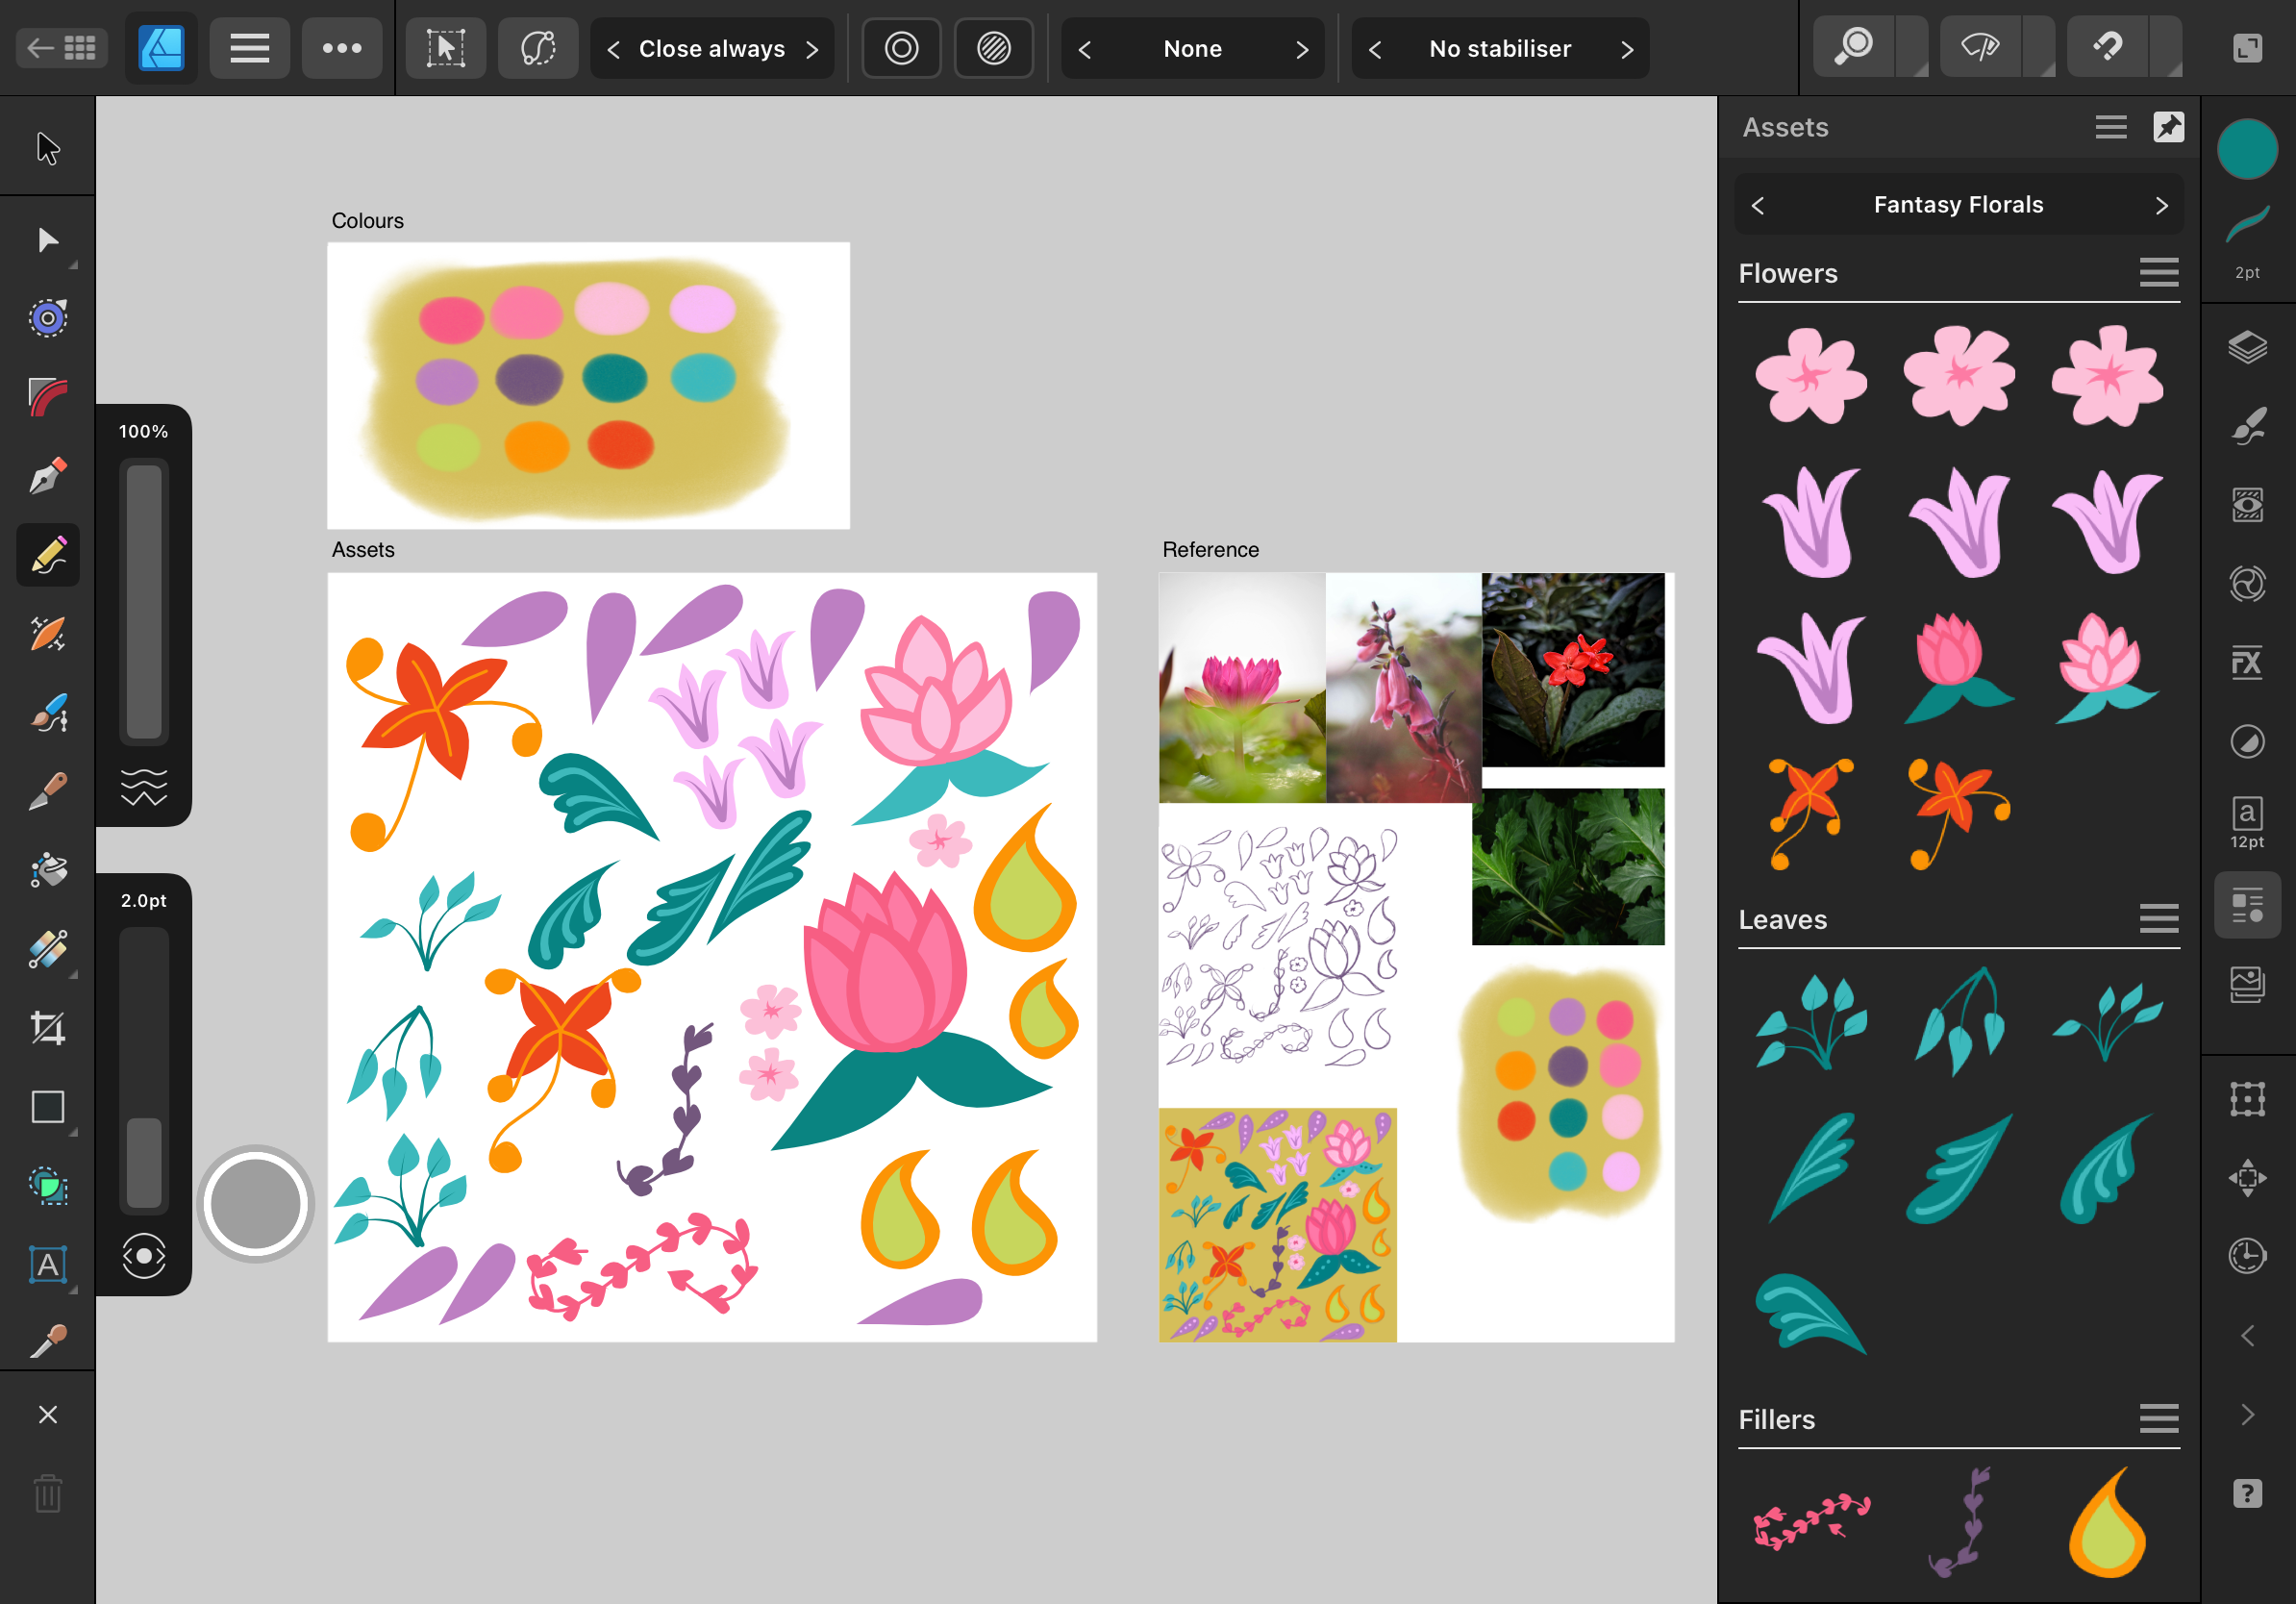Click the redo right chevron

pos(2247,1414)
